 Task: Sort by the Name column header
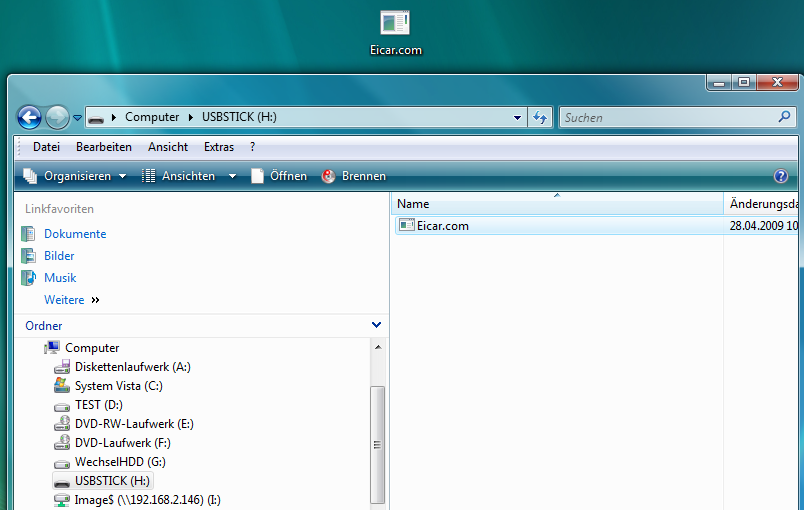pos(557,203)
